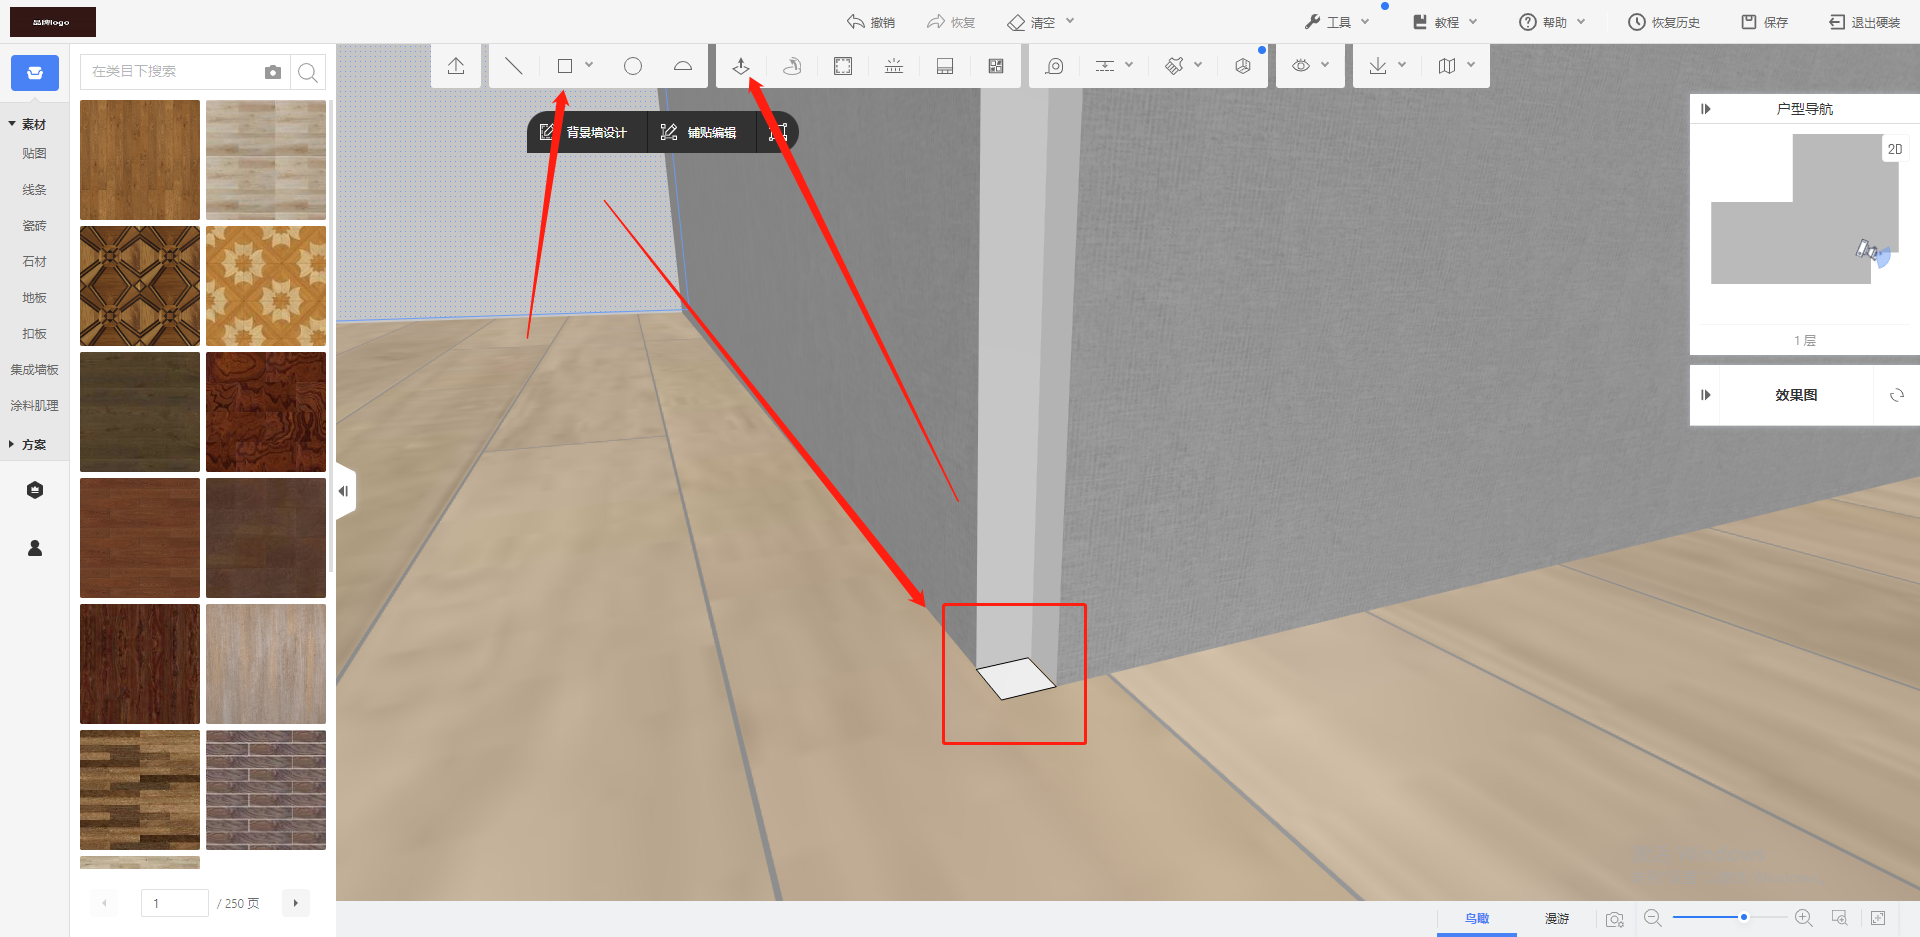This screenshot has width=1920, height=937.
Task: Collapse the 素材 tree section
Action: tap(12, 124)
